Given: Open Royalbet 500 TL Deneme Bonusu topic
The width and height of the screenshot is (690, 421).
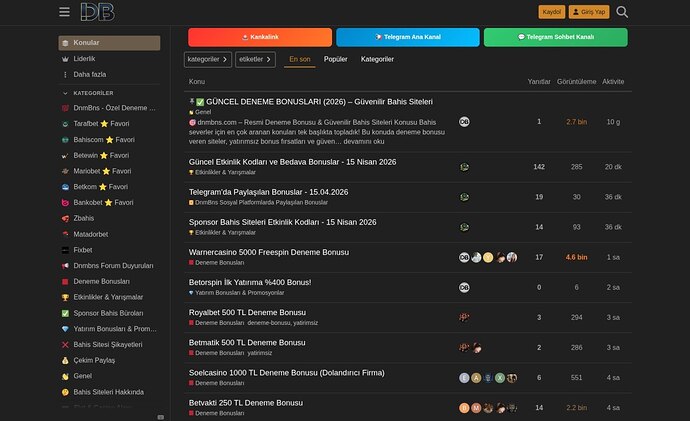Looking at the screenshot, I should [x=247, y=313].
